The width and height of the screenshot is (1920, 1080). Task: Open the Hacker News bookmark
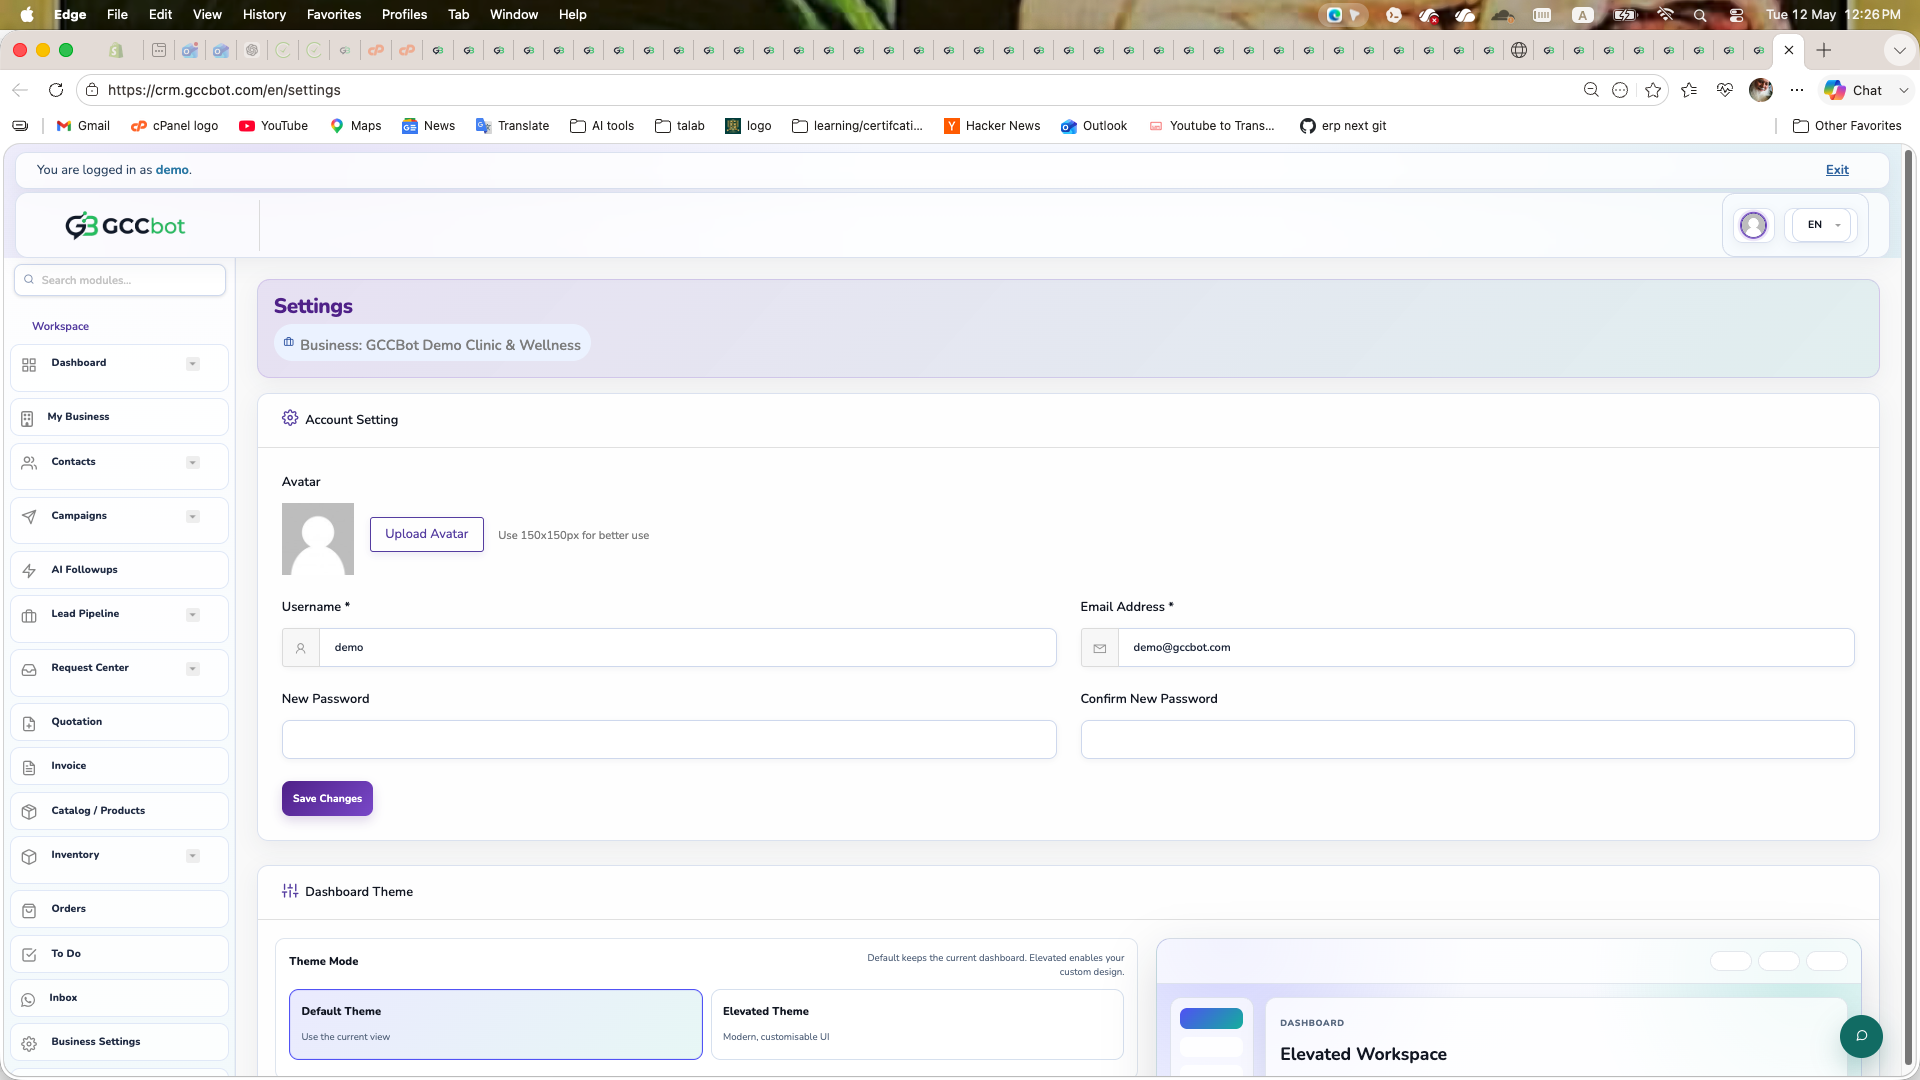click(992, 126)
